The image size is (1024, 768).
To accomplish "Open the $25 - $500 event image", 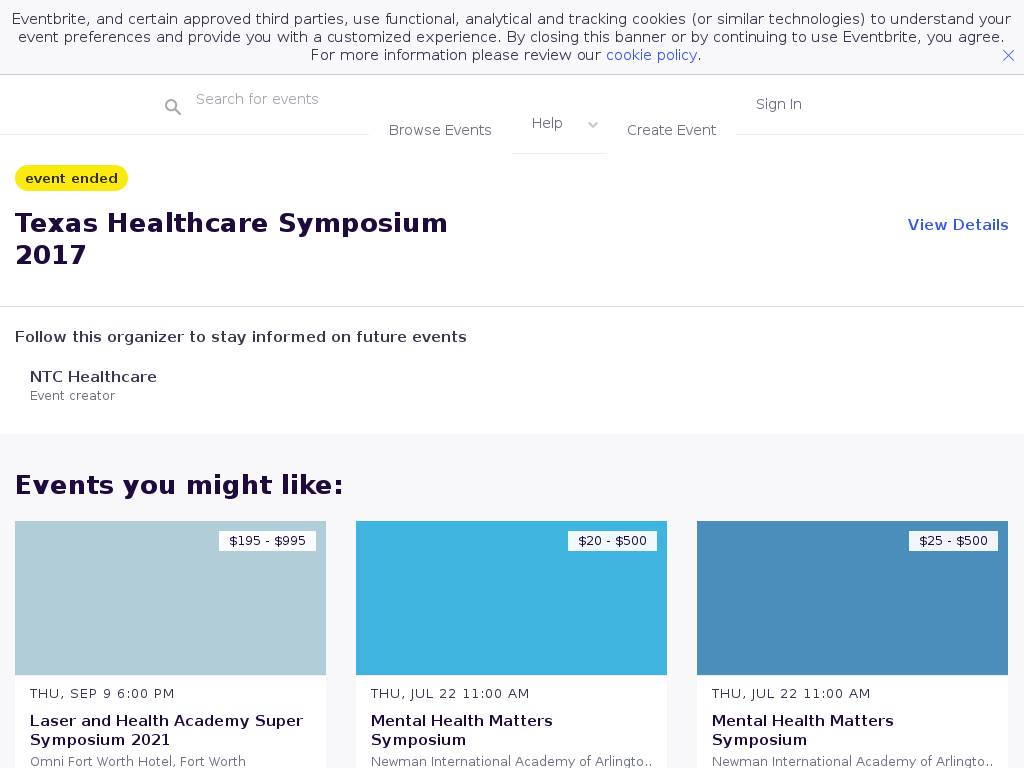I will [x=852, y=608].
